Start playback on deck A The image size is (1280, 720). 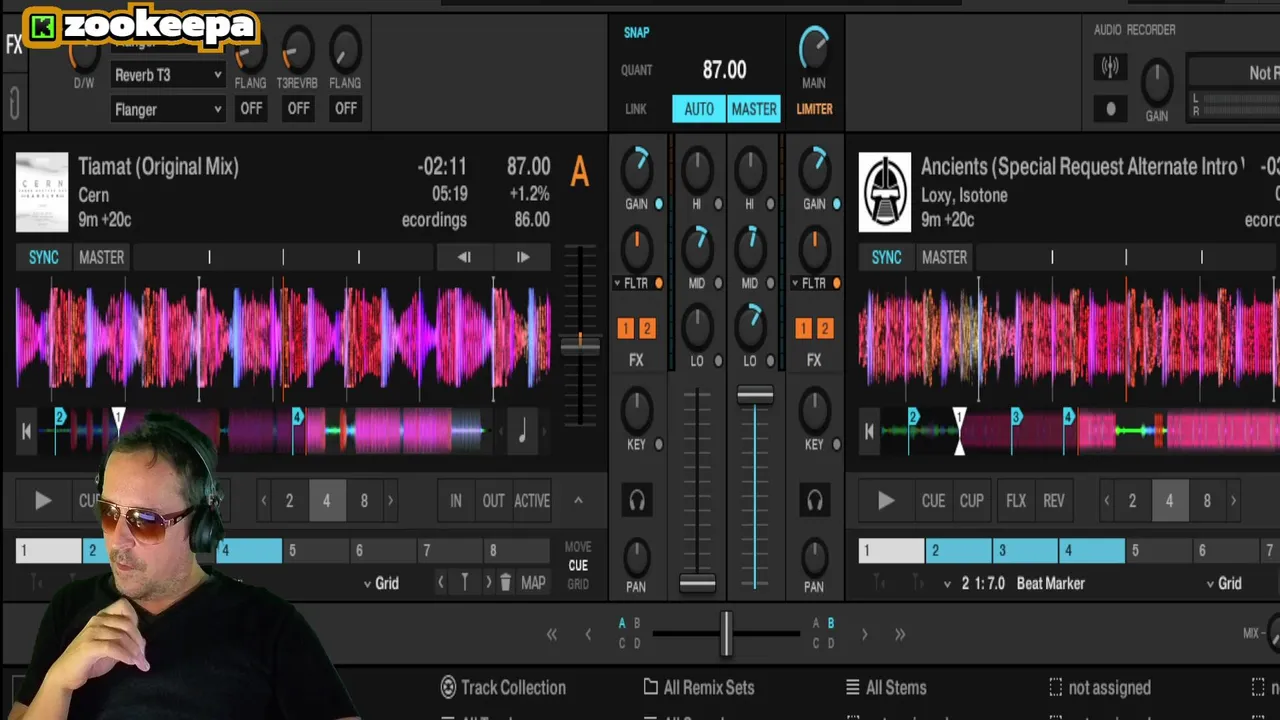point(42,501)
